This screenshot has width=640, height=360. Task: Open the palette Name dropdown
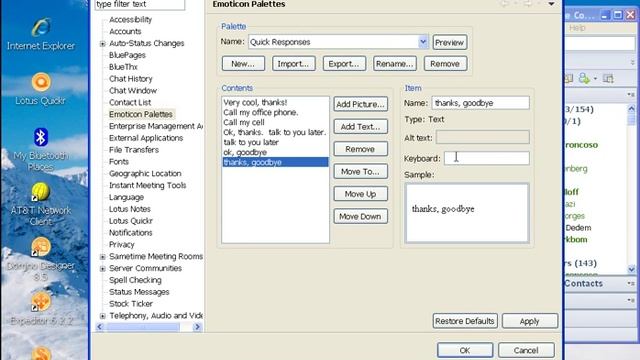coord(423,42)
